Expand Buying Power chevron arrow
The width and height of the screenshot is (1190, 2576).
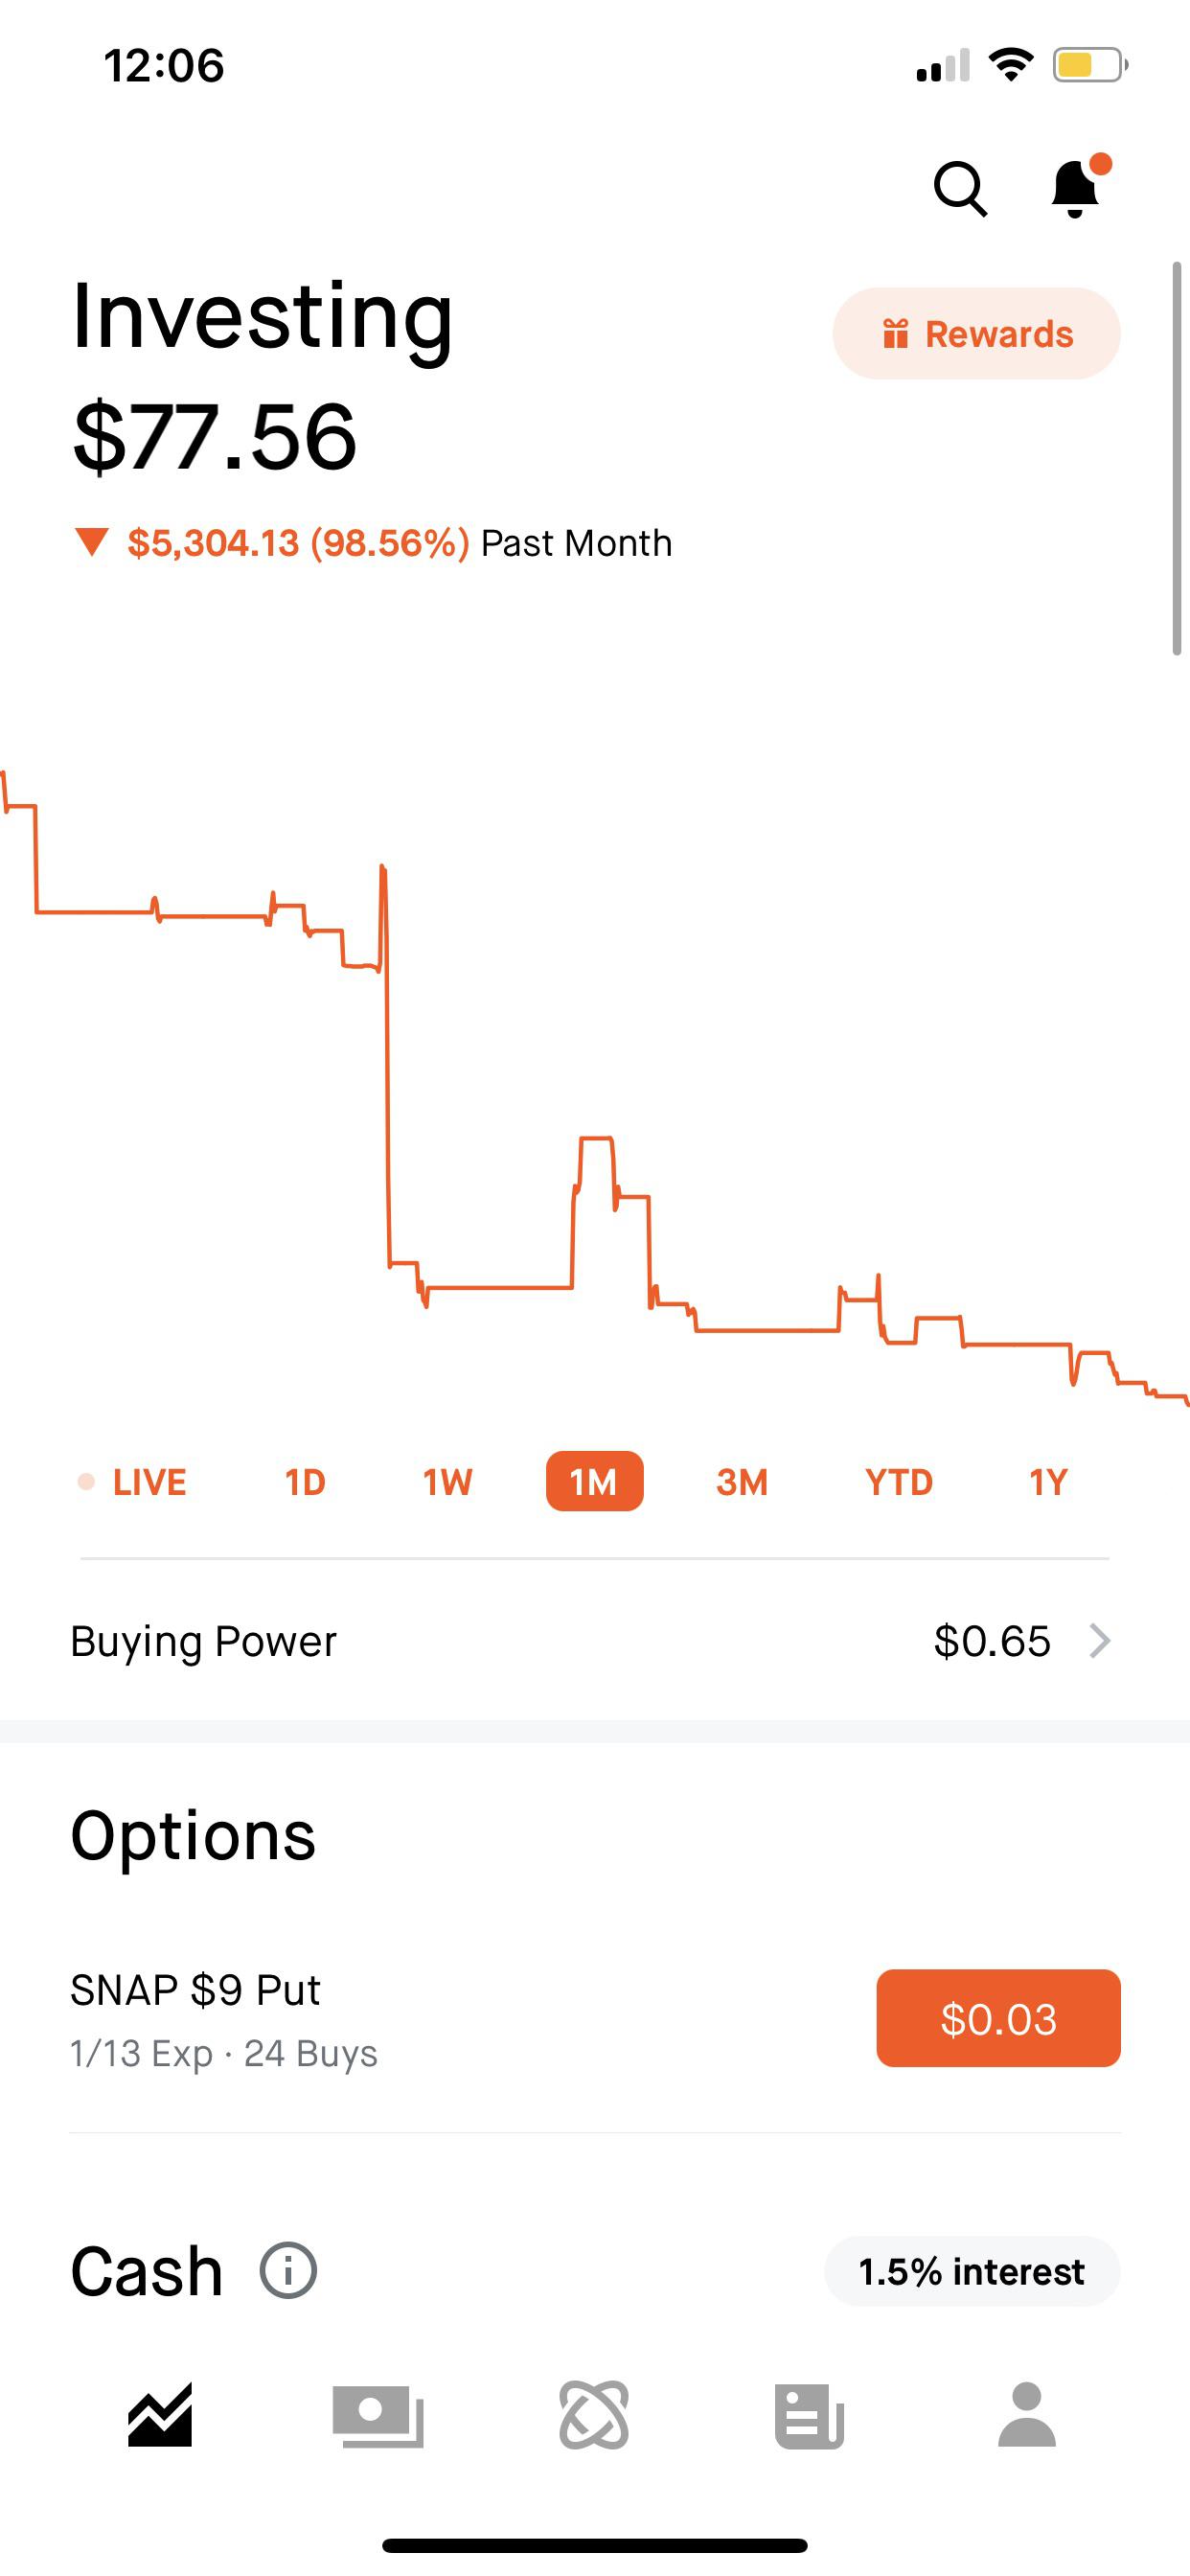point(1100,1641)
